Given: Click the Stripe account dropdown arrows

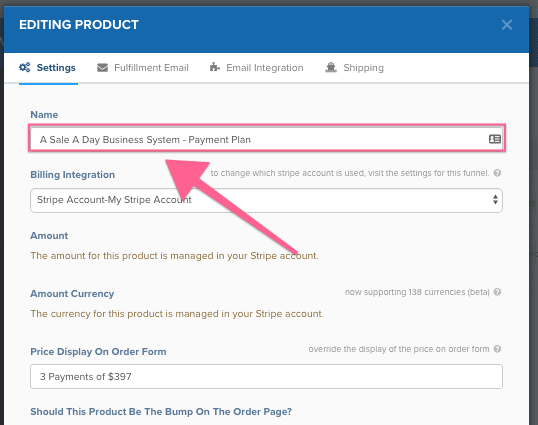Looking at the screenshot, I should click(495, 200).
